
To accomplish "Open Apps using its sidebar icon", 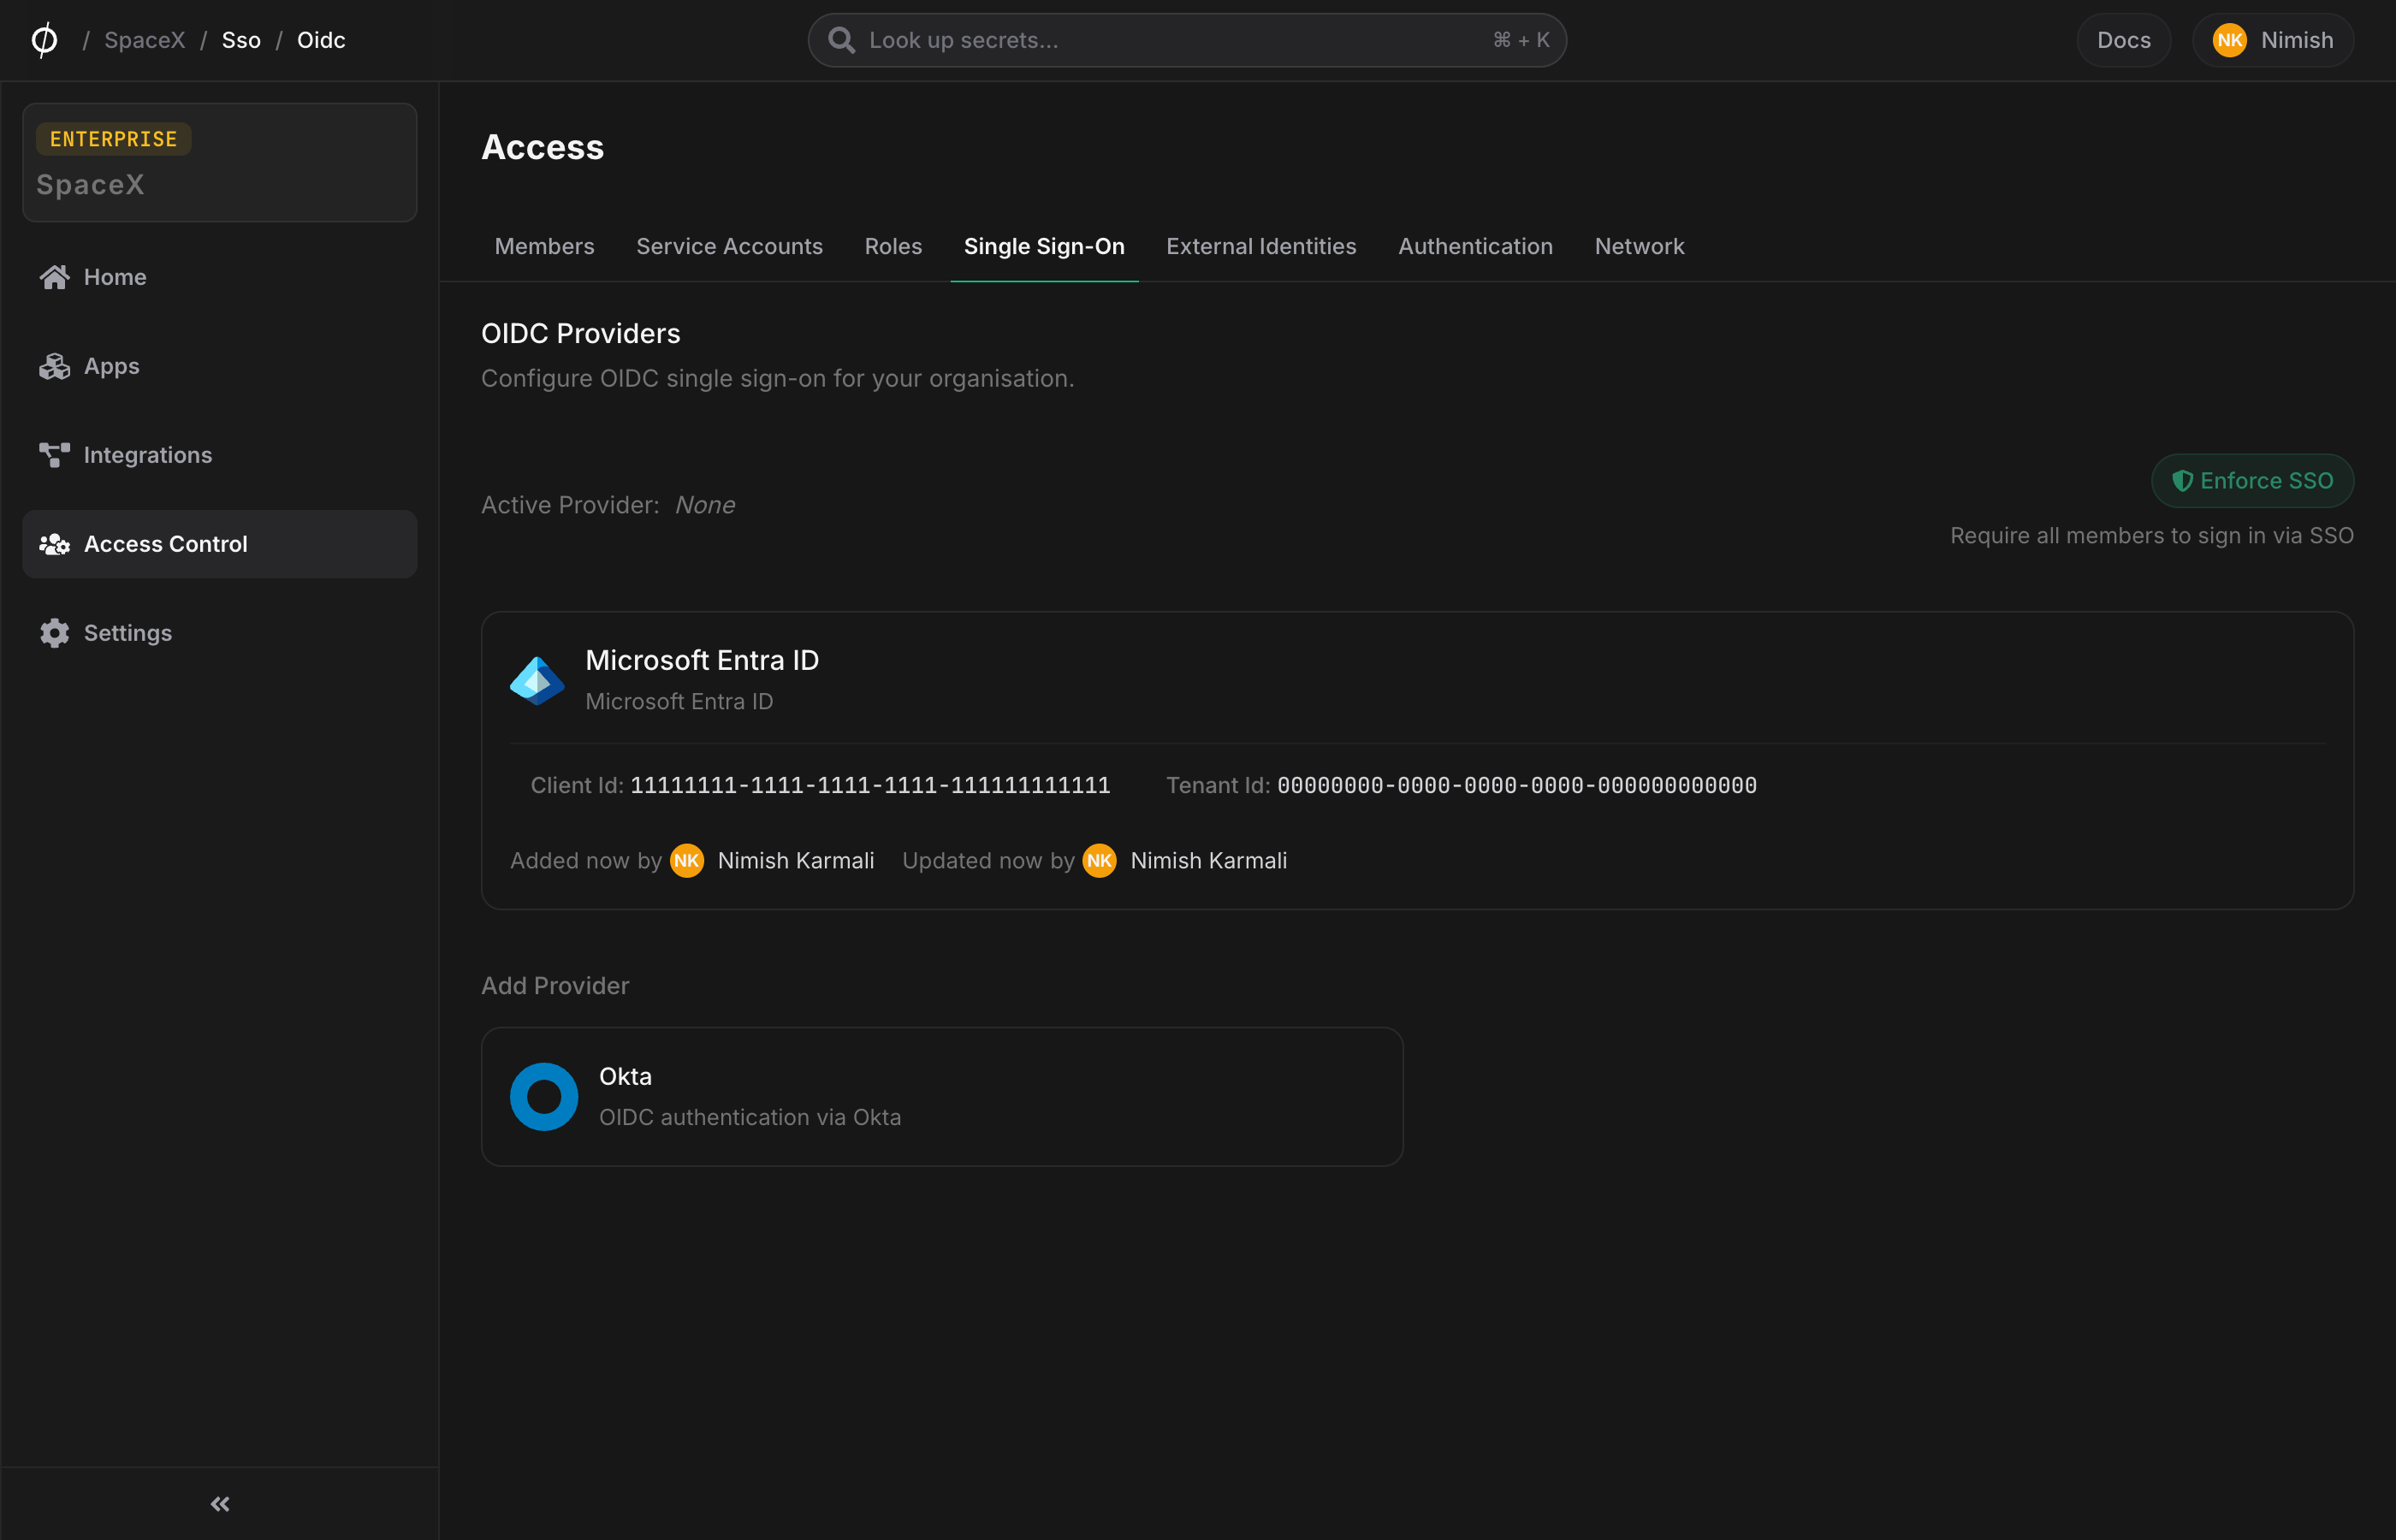I will tap(54, 366).
